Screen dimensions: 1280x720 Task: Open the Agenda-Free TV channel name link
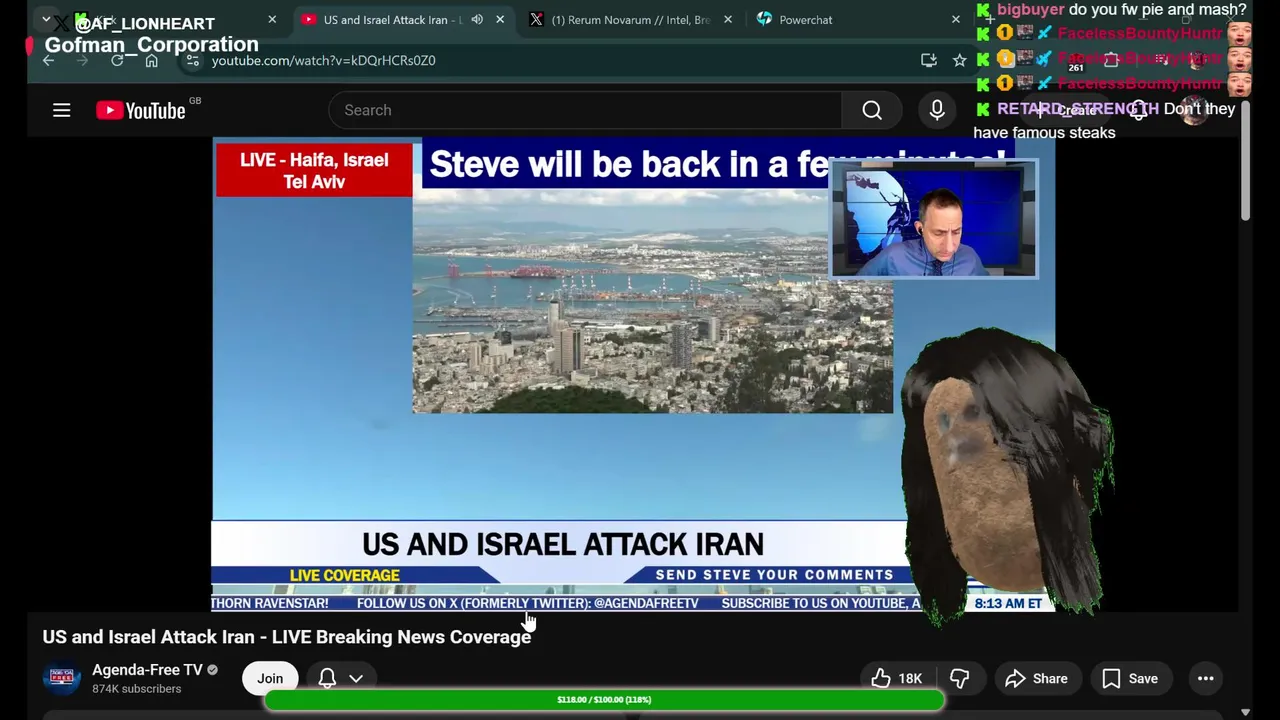(x=147, y=670)
